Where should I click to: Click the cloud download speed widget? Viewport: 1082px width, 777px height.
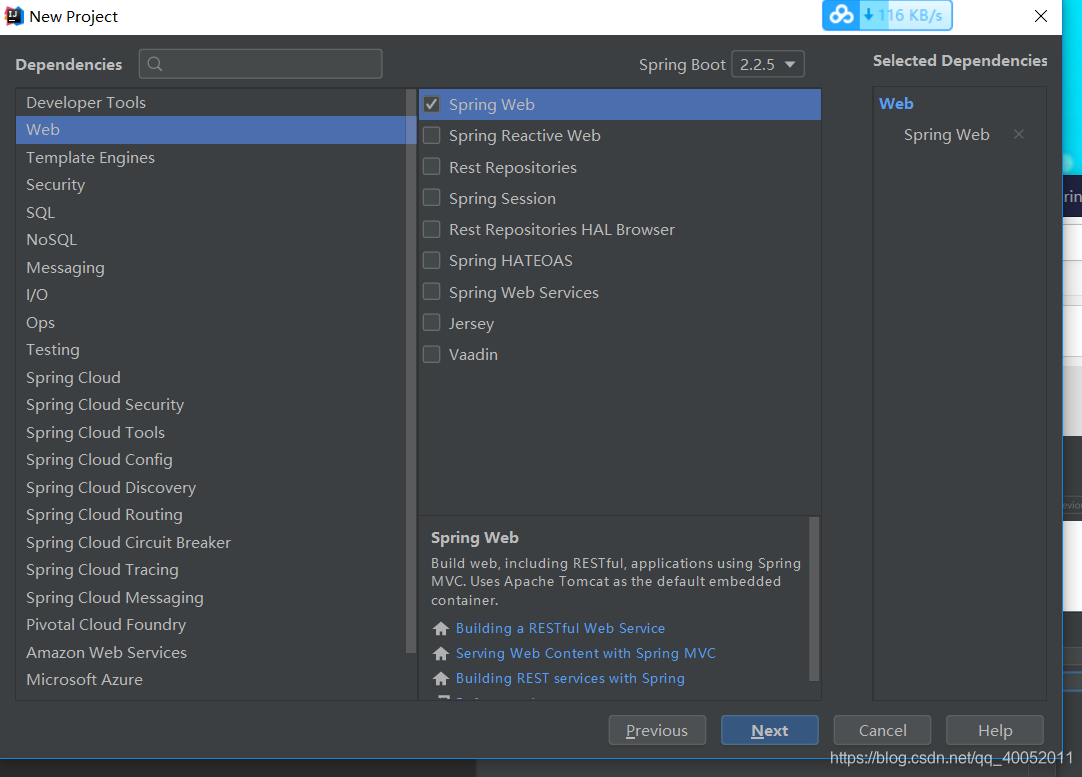tap(887, 15)
